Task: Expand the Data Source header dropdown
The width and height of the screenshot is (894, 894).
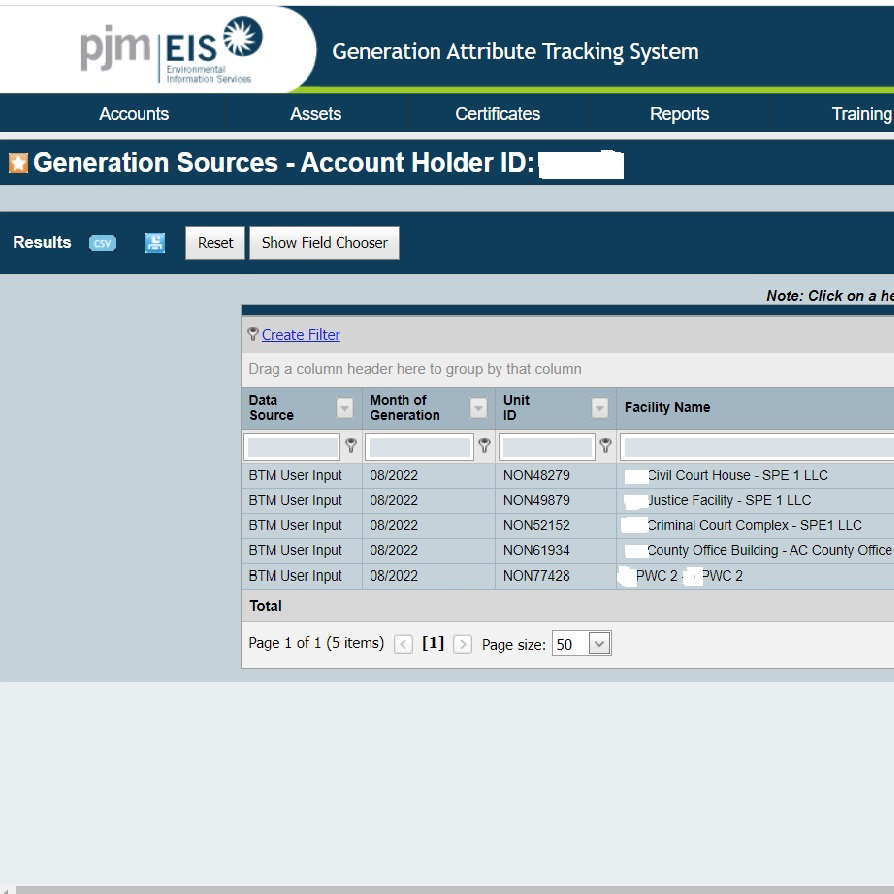Action: point(345,408)
